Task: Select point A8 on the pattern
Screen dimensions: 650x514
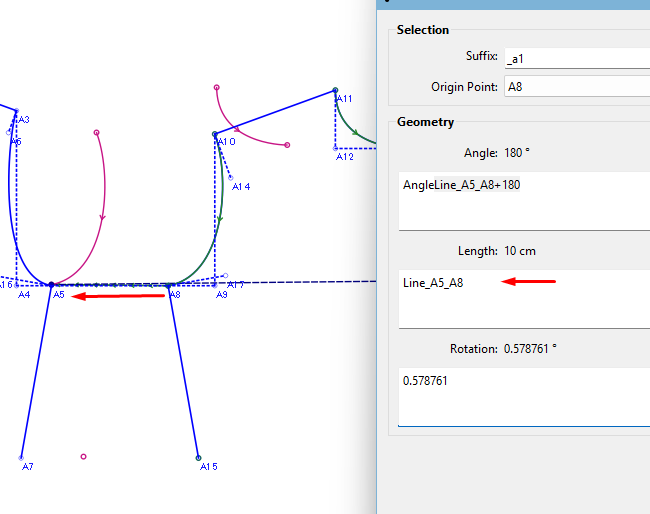Action: (169, 285)
